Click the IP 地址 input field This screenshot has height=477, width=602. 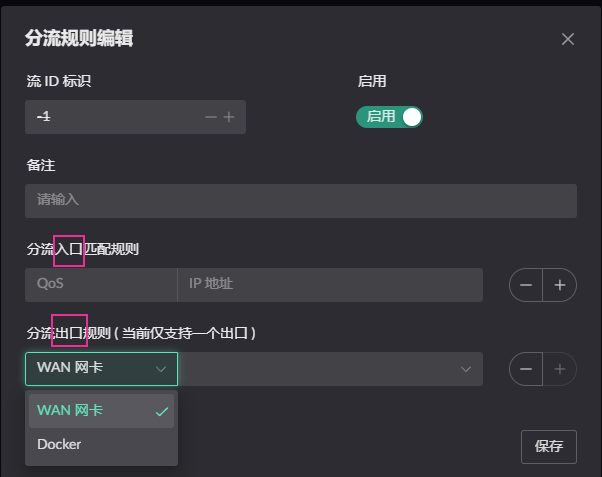point(330,285)
